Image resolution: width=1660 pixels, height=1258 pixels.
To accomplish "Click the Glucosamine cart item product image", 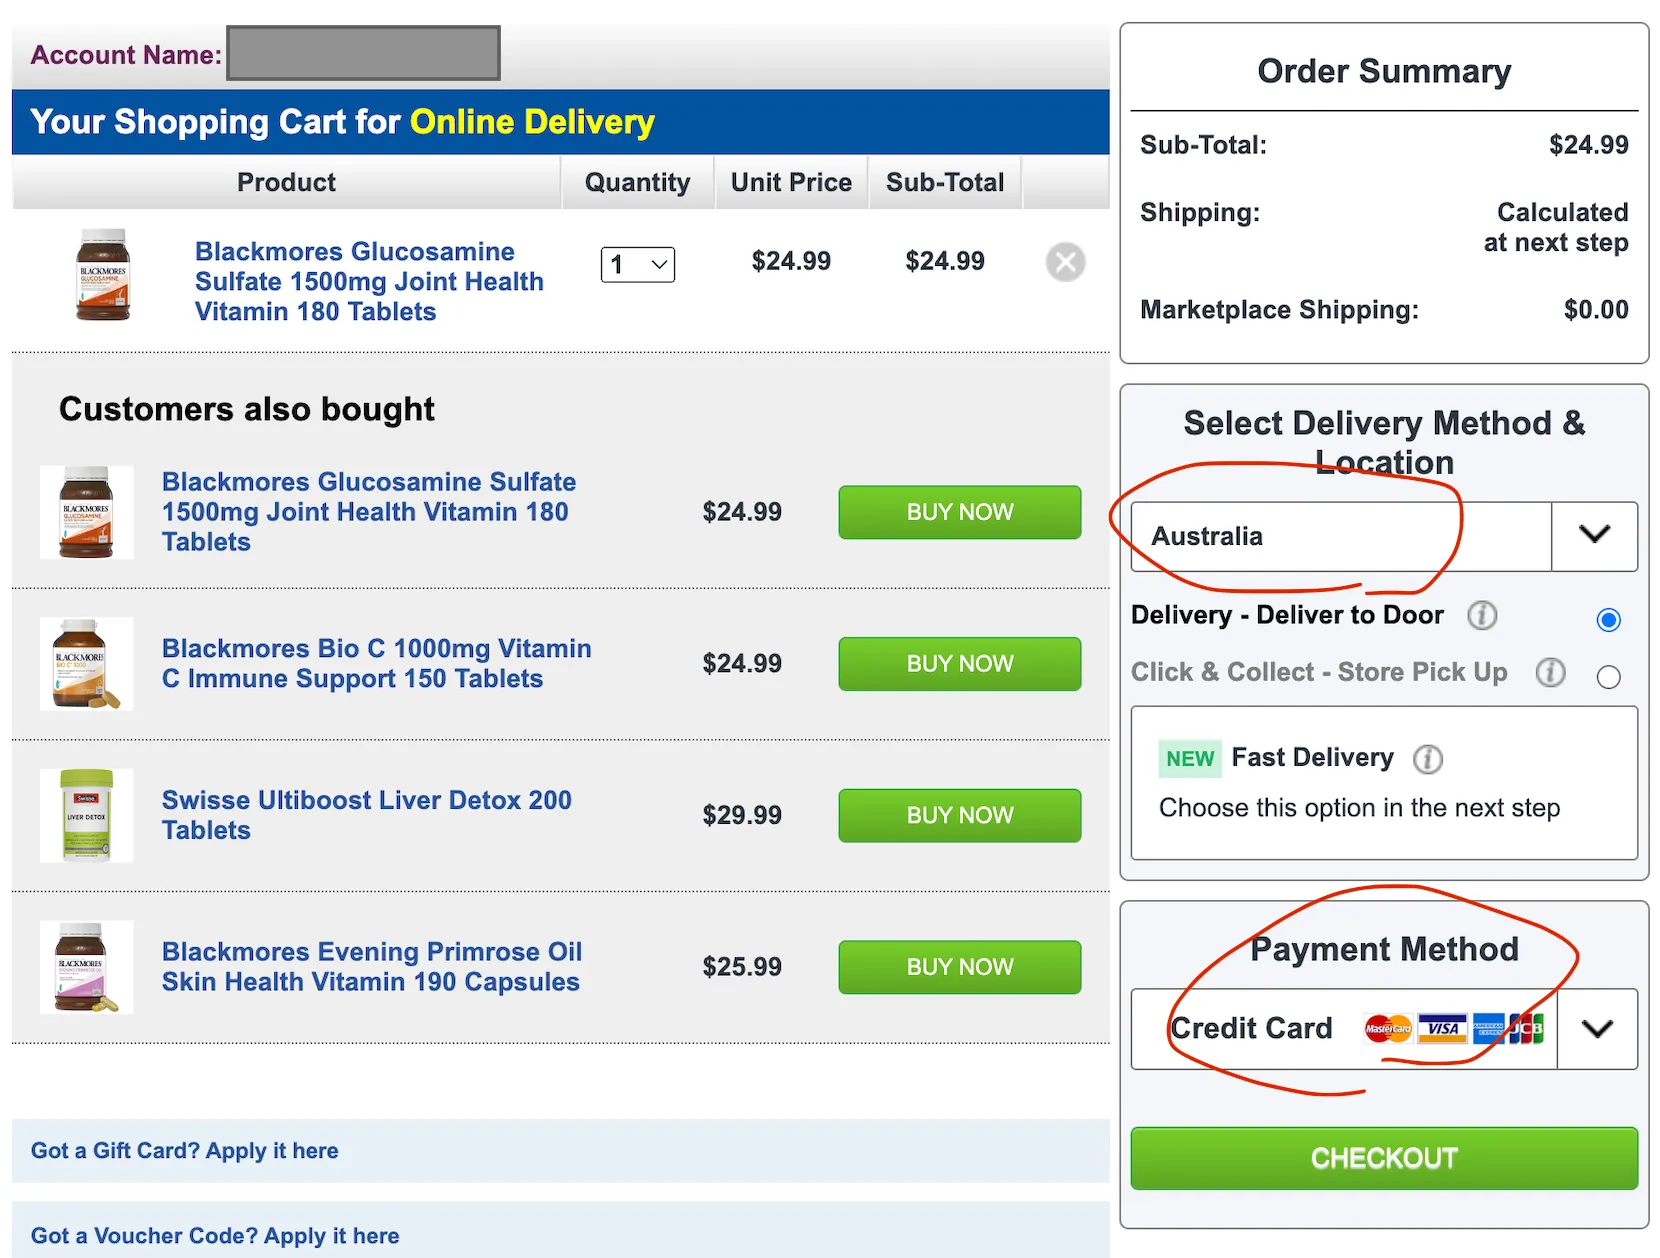I will [103, 275].
